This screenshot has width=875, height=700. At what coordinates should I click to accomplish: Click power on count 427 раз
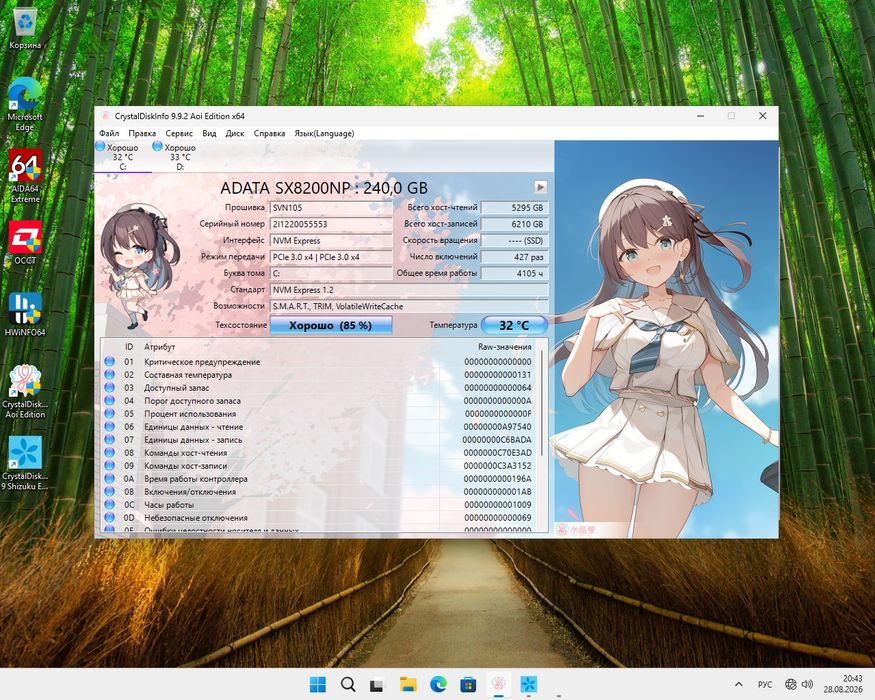[x=514, y=257]
